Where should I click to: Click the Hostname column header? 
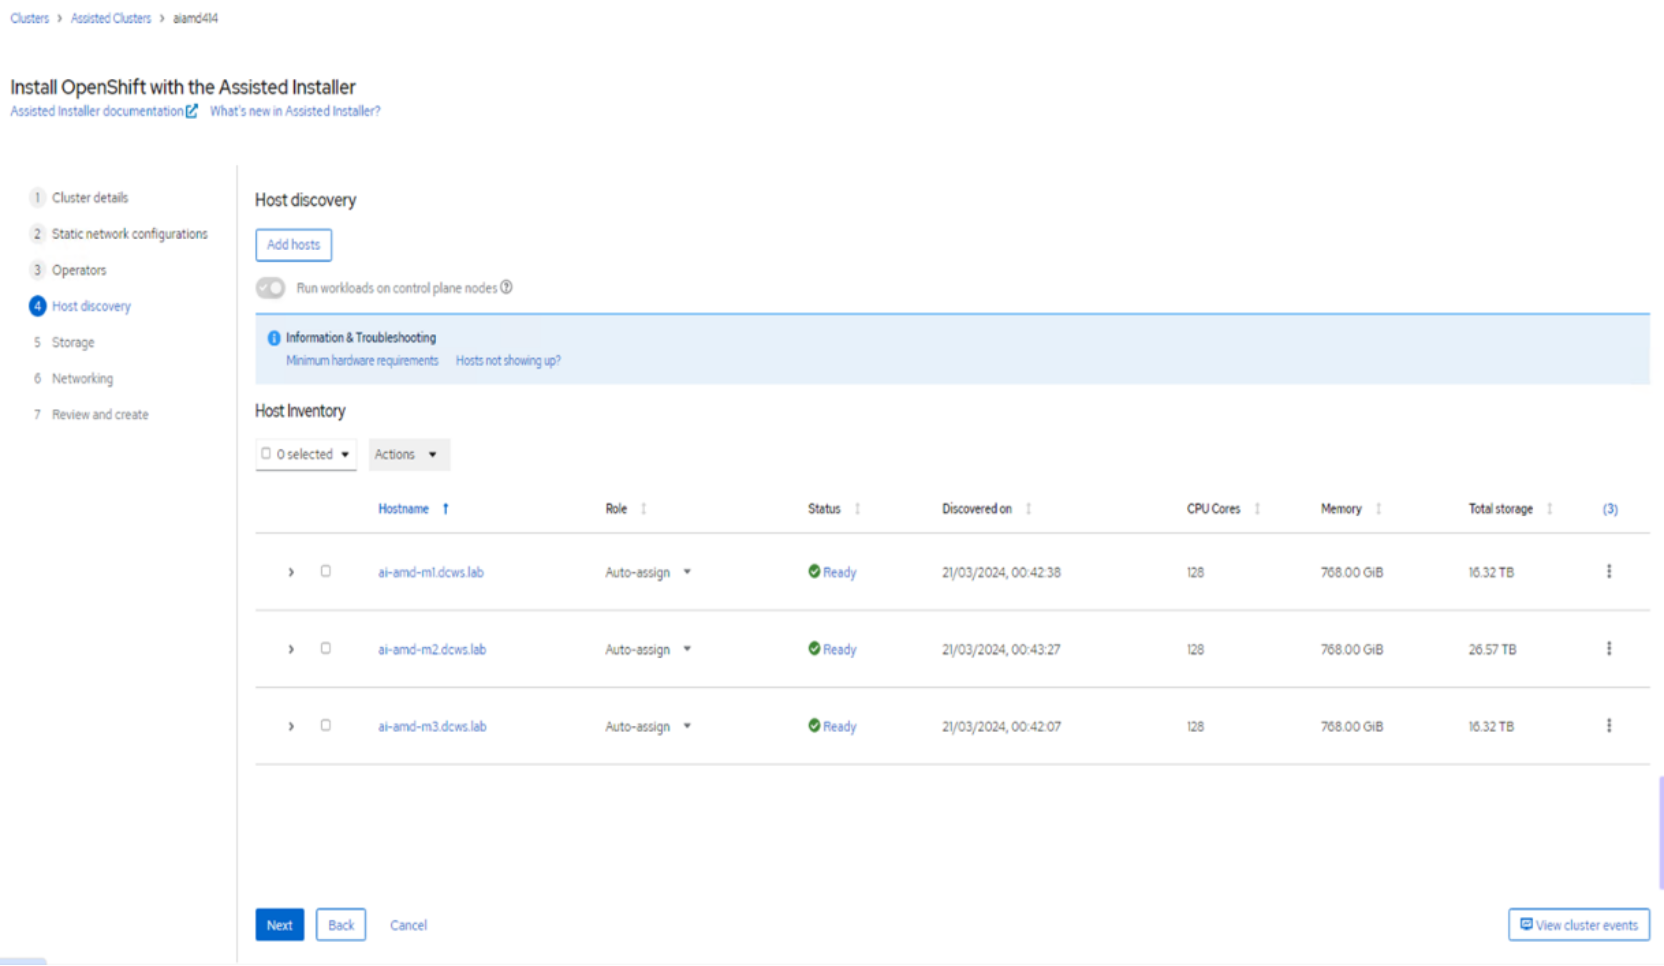403,509
